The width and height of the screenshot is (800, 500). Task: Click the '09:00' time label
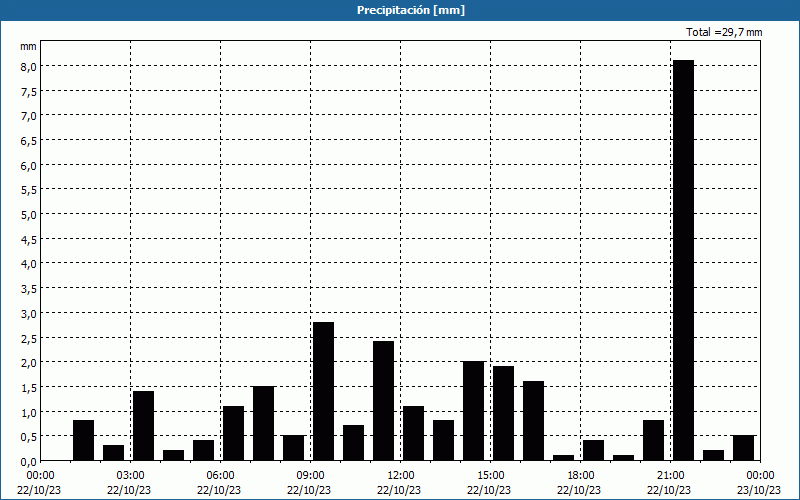coord(310,476)
